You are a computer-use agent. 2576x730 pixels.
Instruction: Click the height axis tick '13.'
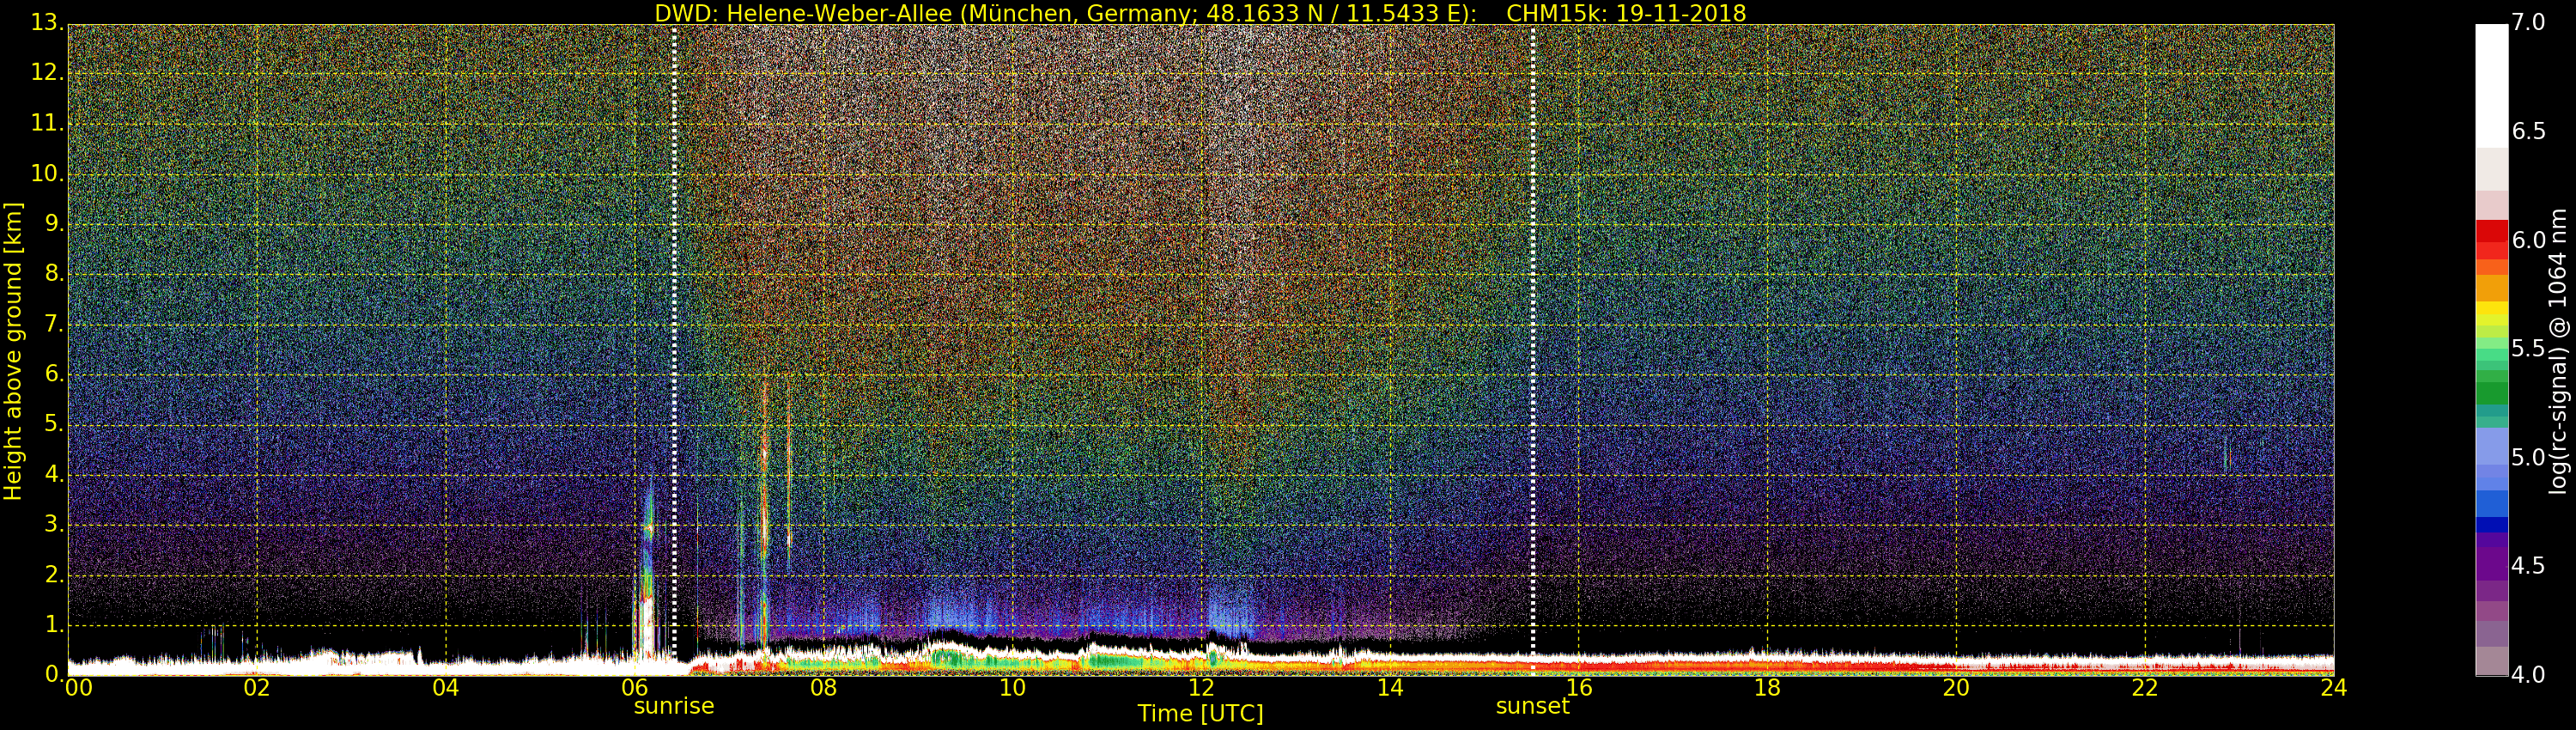pos(47,23)
